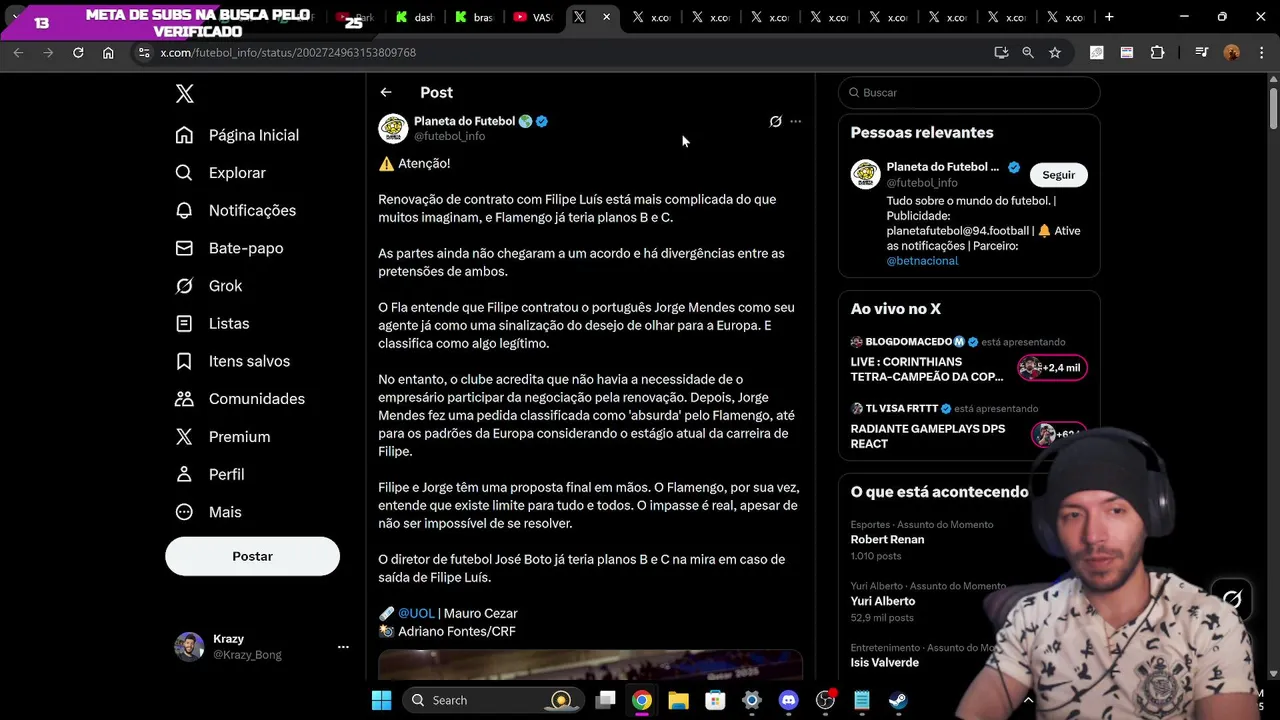This screenshot has width=1280, height=720.
Task: Click Planeta do Futebol post avatar
Action: point(393,128)
